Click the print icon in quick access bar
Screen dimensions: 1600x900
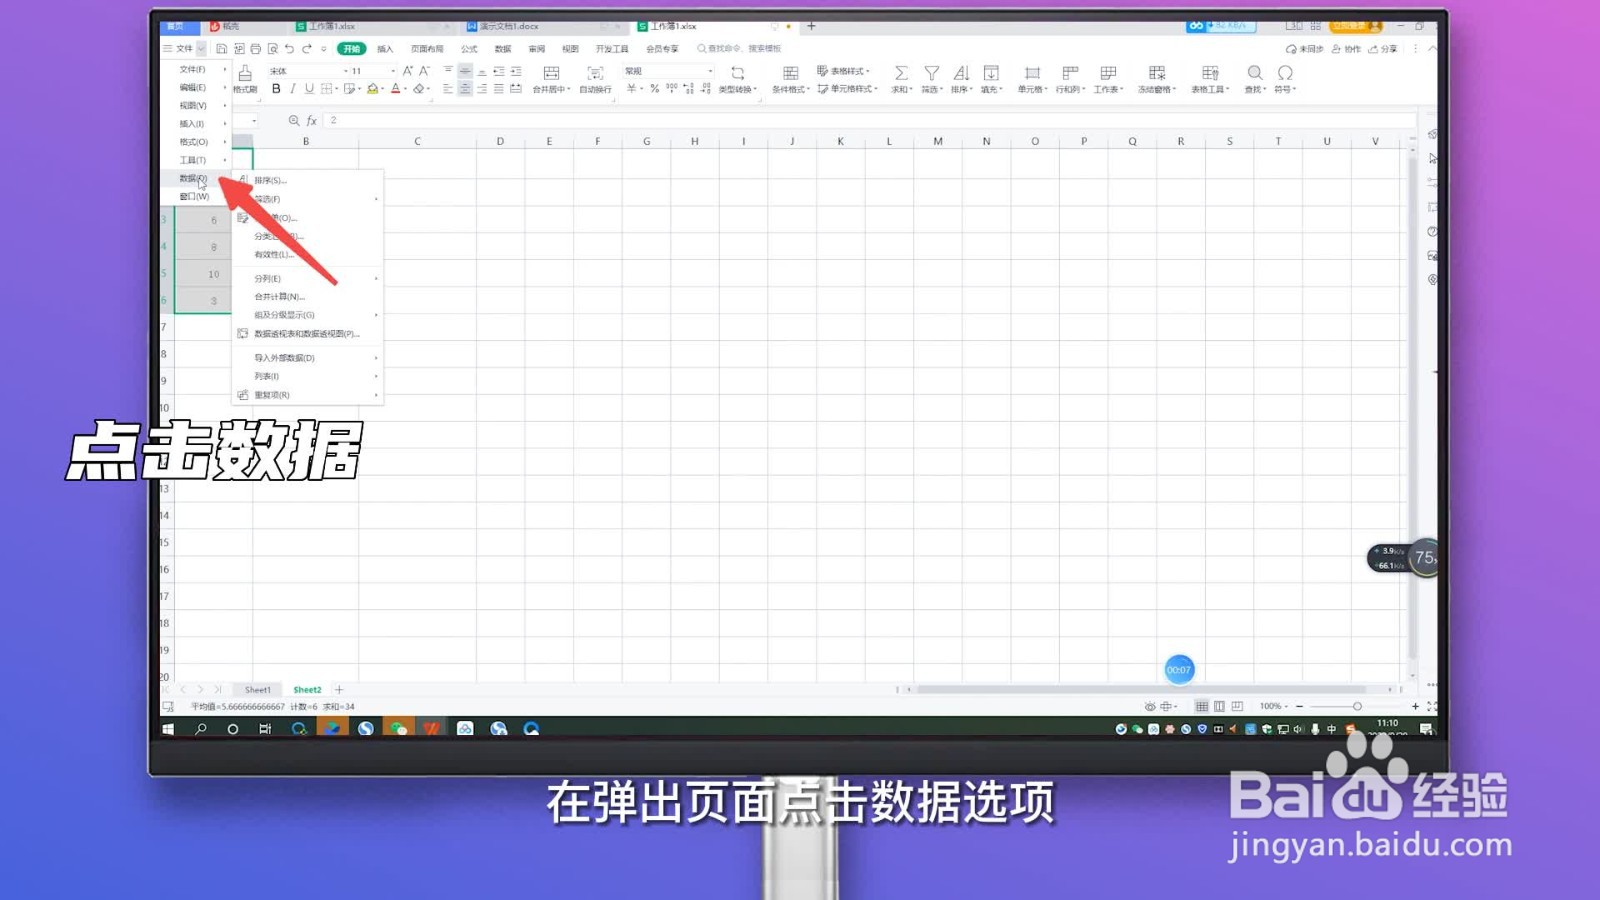[x=255, y=48]
